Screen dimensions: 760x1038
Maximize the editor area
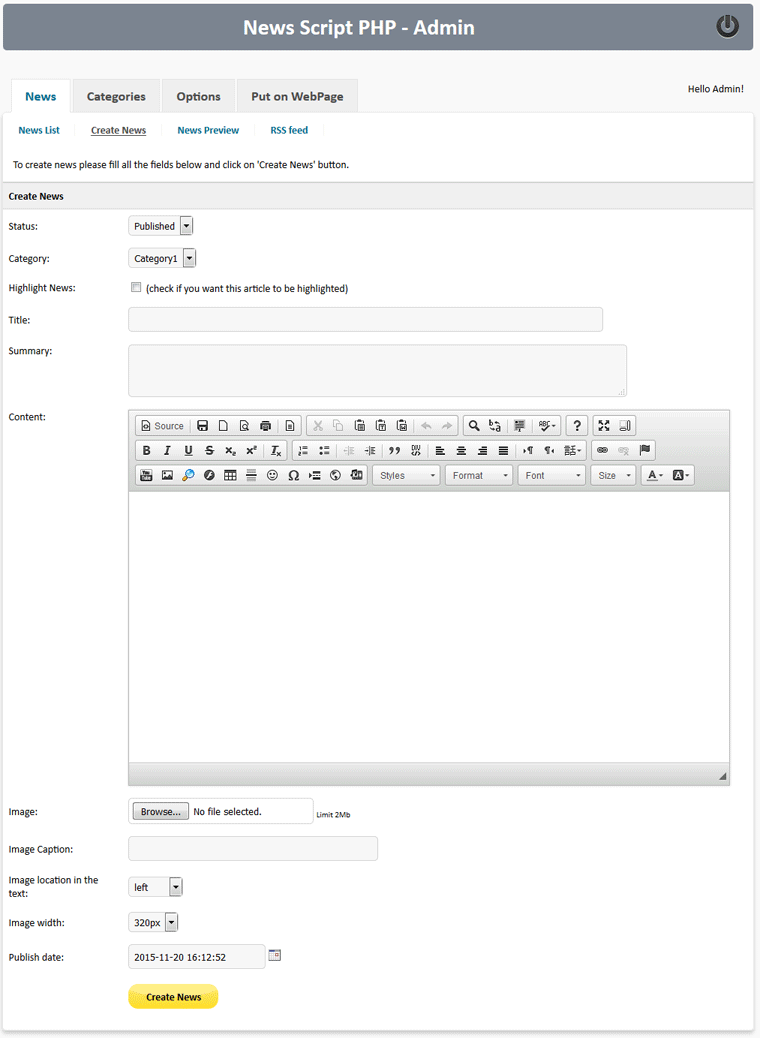point(604,426)
